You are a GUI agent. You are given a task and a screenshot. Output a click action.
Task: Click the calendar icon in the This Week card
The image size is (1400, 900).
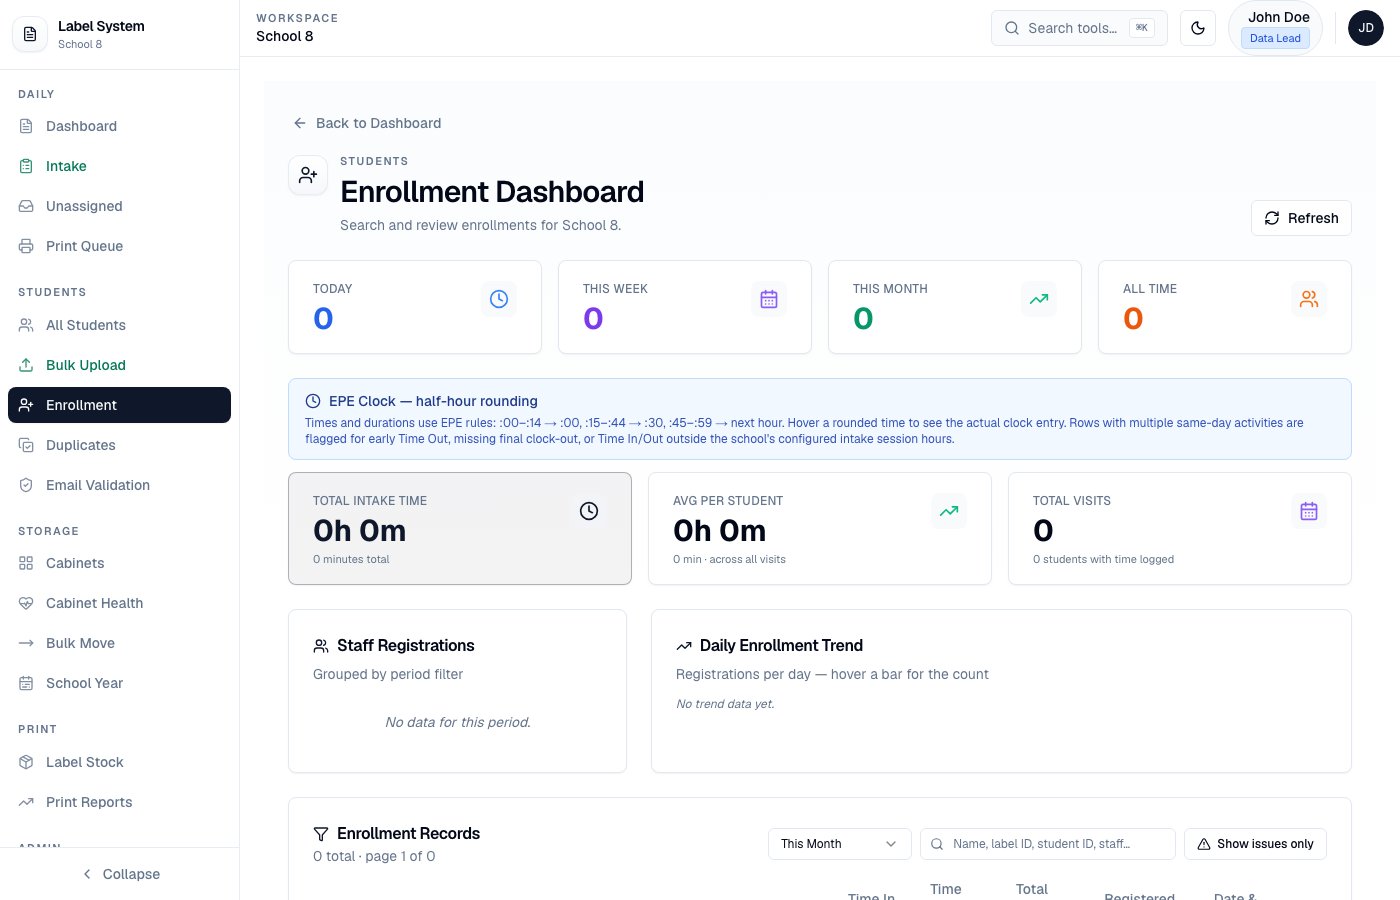tap(769, 299)
